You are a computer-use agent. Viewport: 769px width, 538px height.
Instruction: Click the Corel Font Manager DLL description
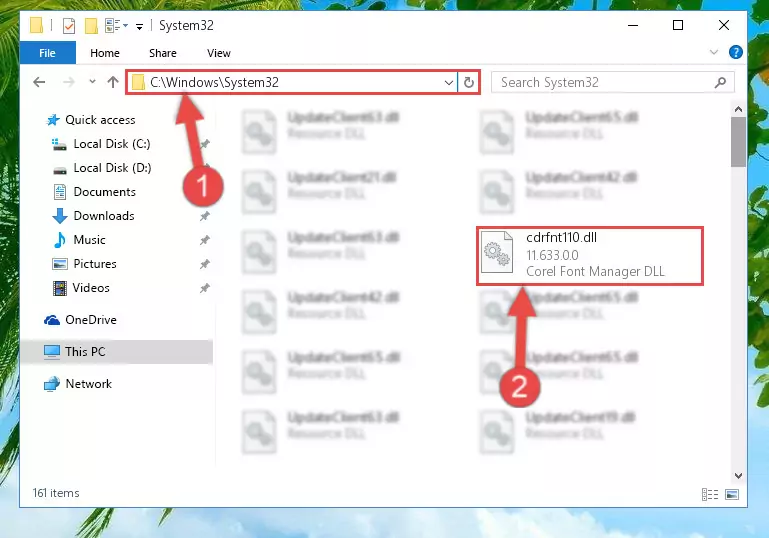(595, 271)
